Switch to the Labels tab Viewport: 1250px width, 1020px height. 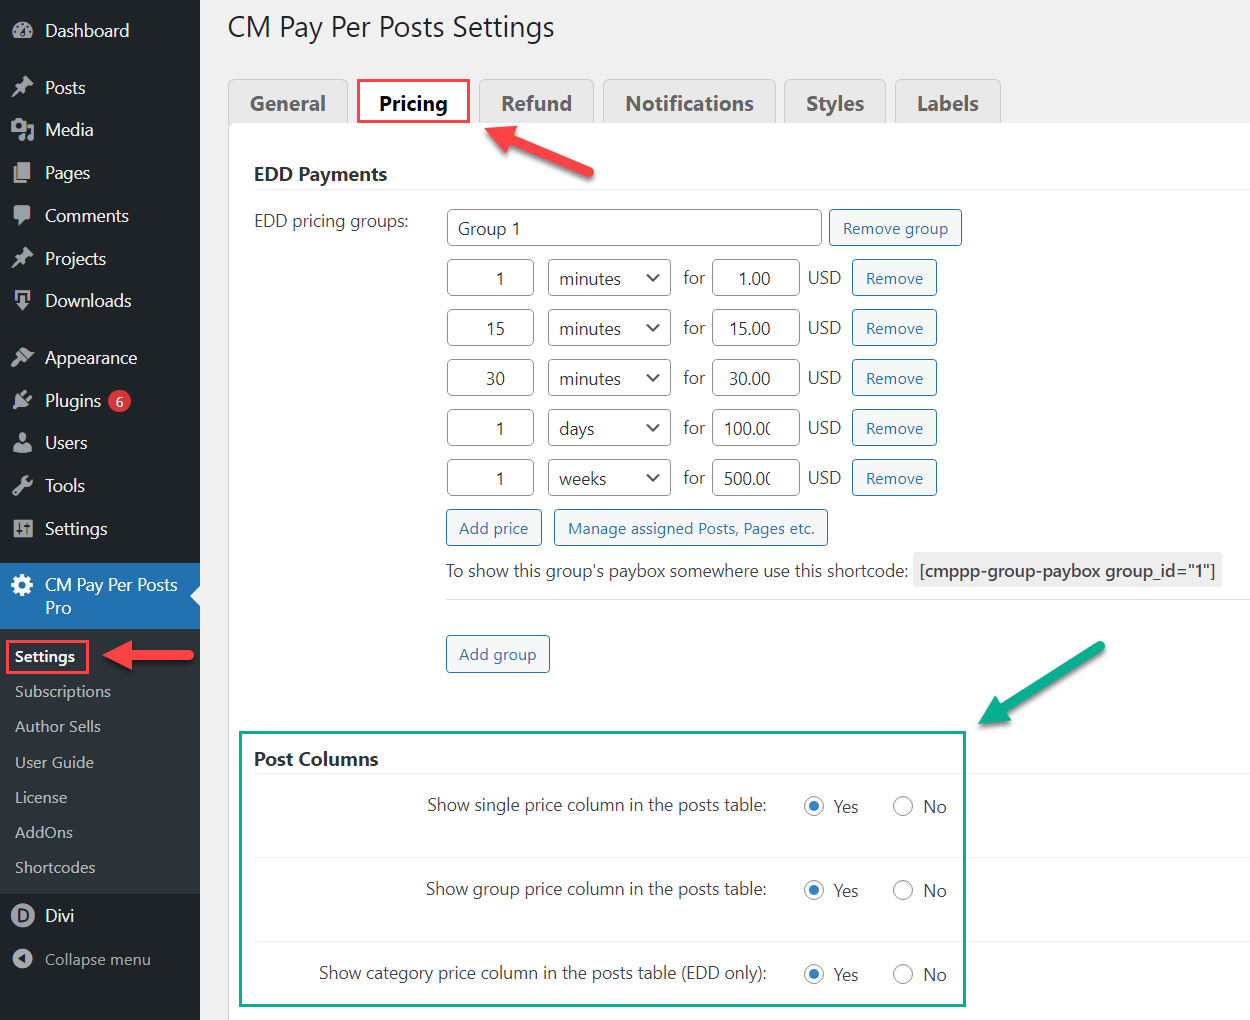coord(948,102)
